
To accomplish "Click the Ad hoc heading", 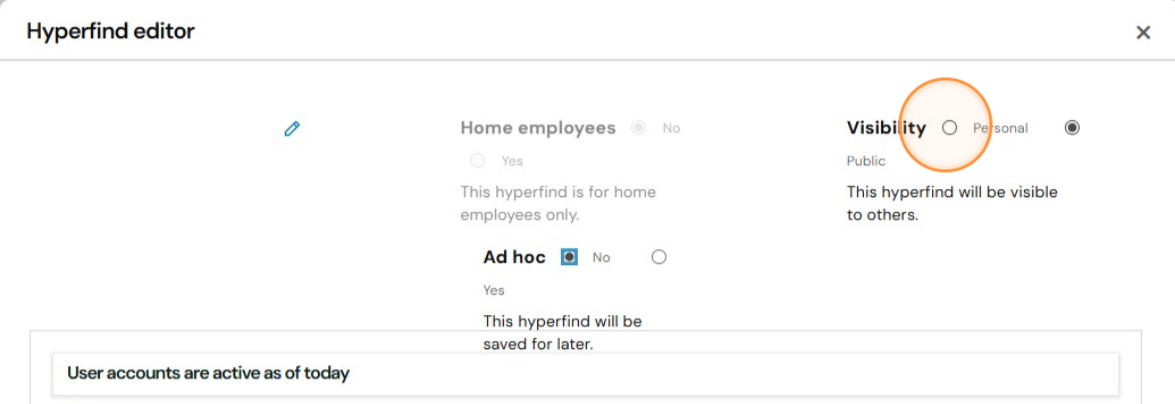I will pyautogui.click(x=514, y=257).
